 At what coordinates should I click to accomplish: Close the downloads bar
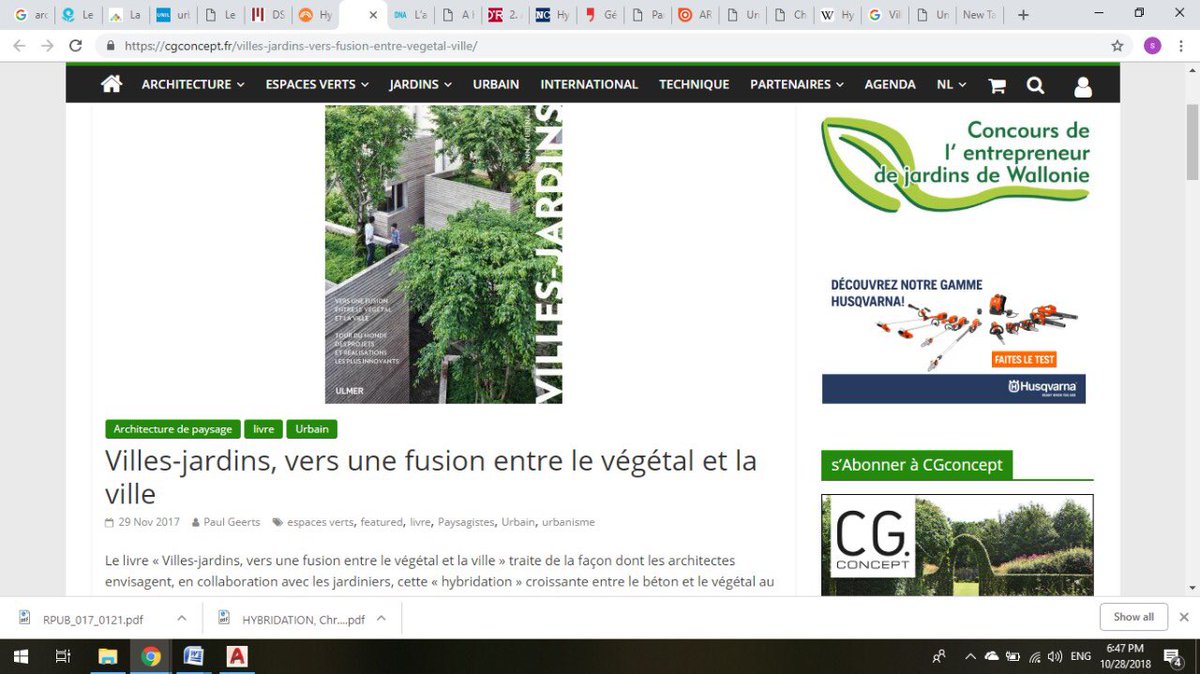click(x=1184, y=617)
